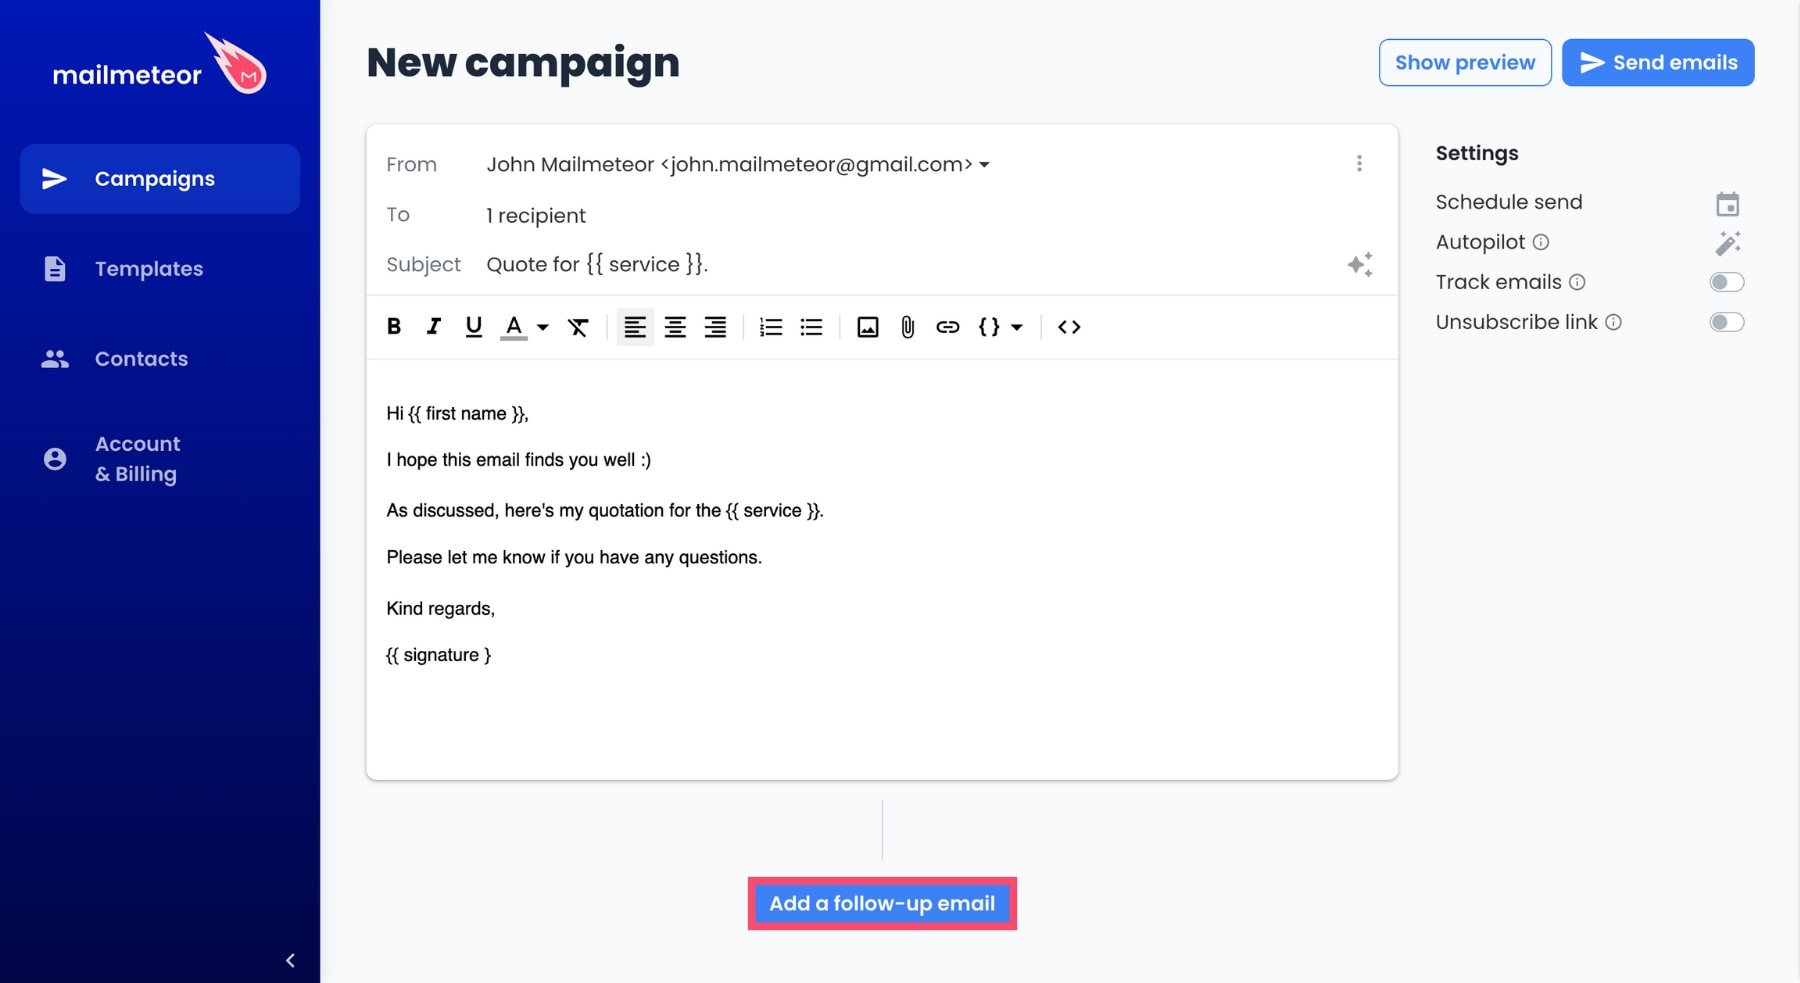
Task: Insert a hyperlink
Action: pyautogui.click(x=947, y=327)
